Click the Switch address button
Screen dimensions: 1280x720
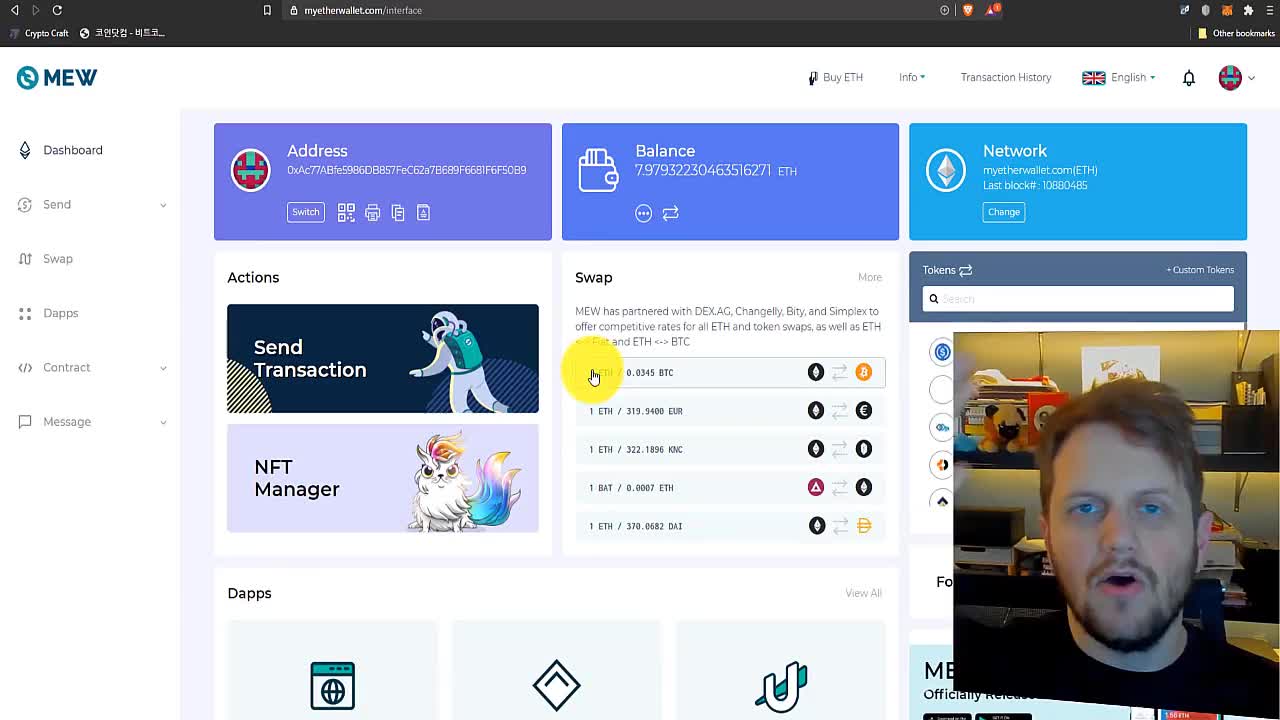[x=306, y=212]
